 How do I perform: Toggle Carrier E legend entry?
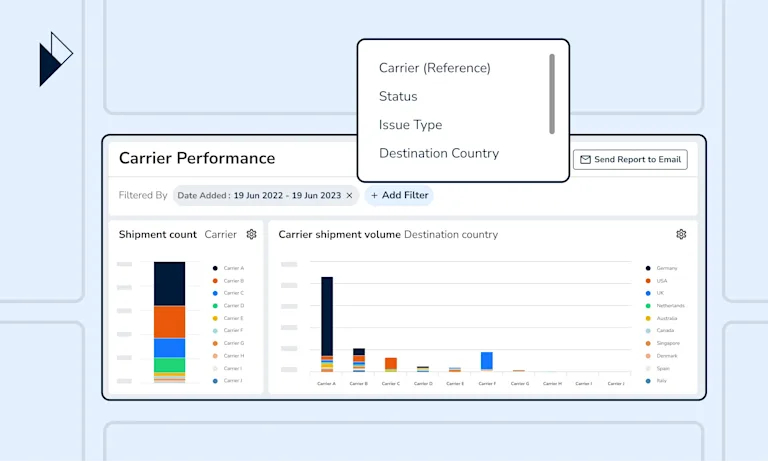tap(228, 318)
